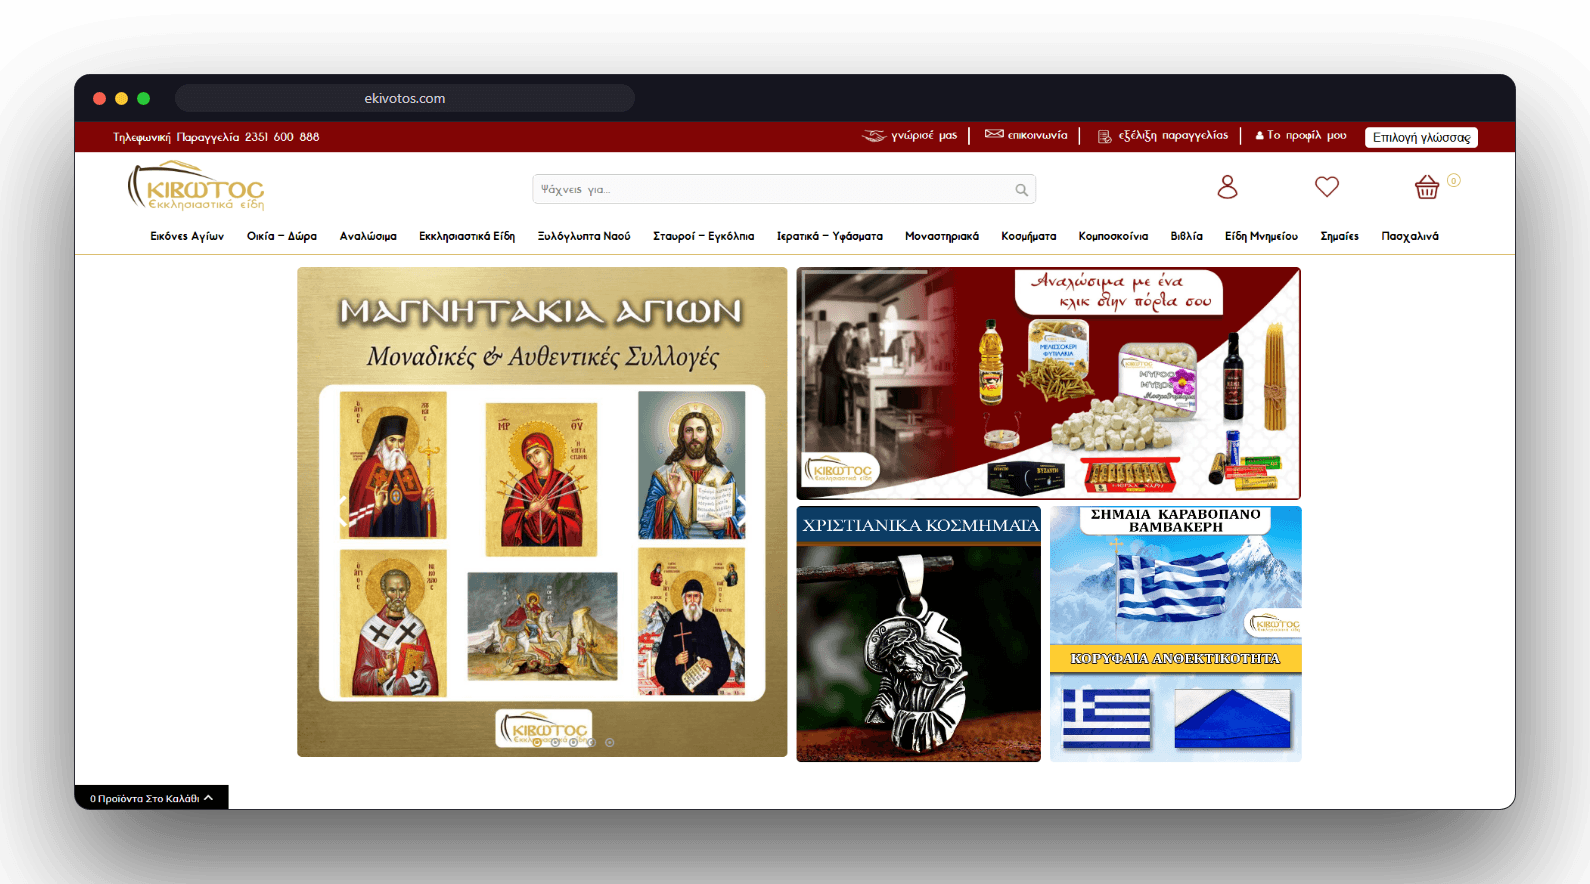This screenshot has height=884, width=1590.
Task: Open the shopping basket icon
Action: (x=1427, y=187)
